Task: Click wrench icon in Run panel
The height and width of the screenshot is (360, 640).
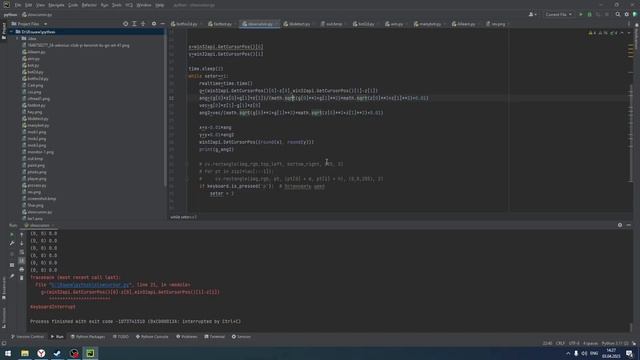Action: click(x=12, y=243)
